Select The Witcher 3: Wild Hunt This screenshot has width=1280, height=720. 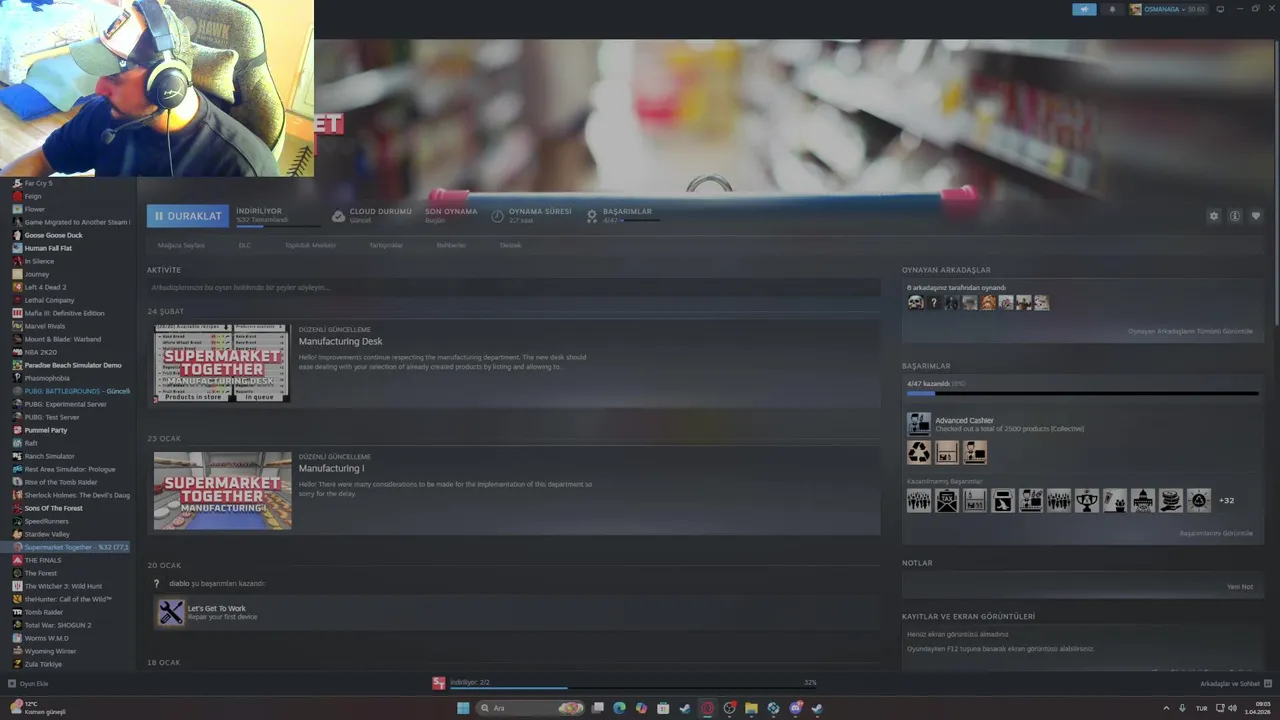point(63,586)
